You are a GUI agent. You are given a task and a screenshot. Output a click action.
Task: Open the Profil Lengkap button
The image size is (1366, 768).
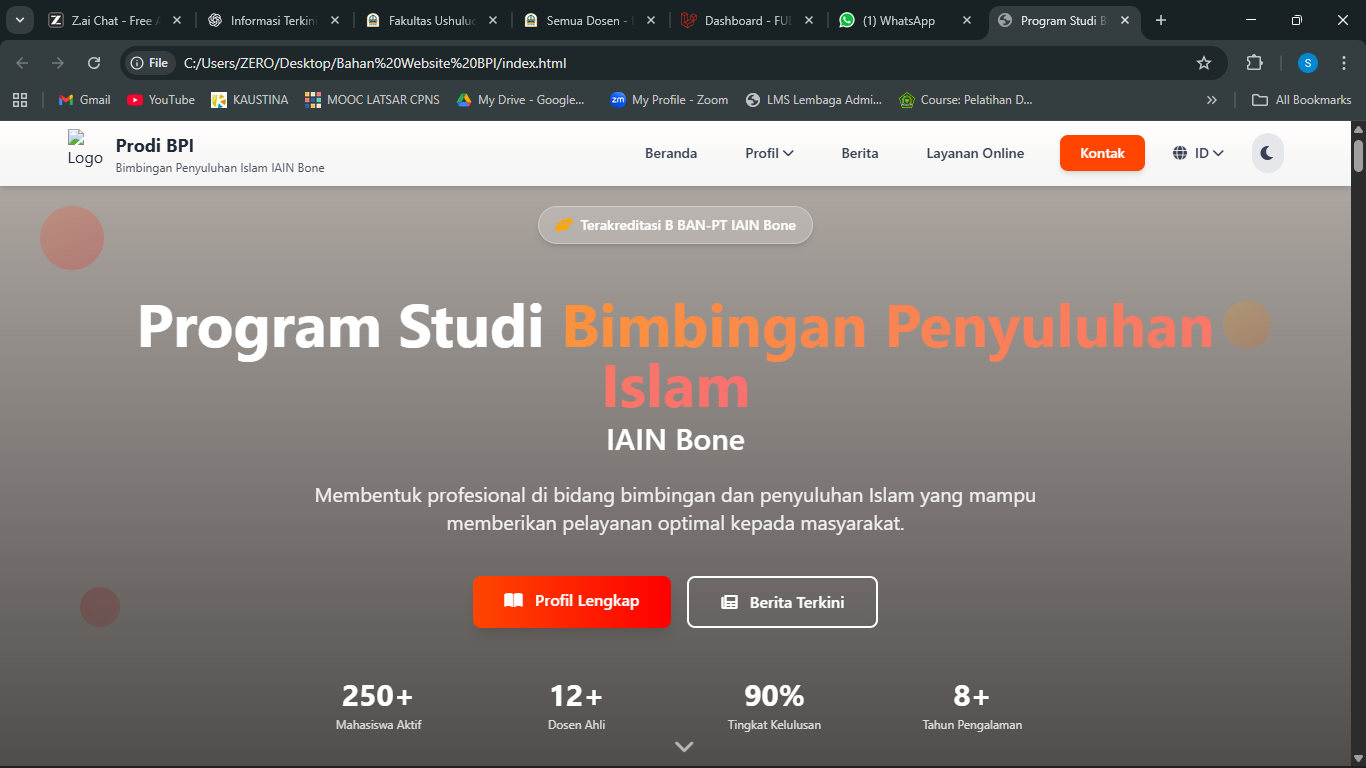coord(572,601)
